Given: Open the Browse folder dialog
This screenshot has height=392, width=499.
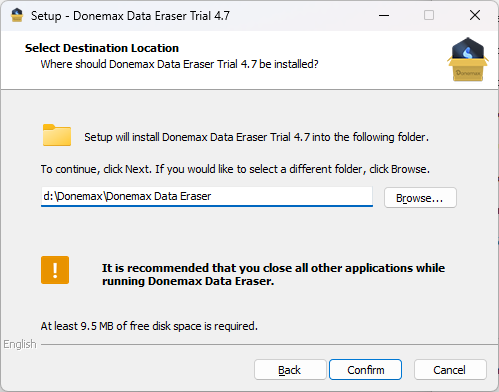Looking at the screenshot, I should 420,198.
